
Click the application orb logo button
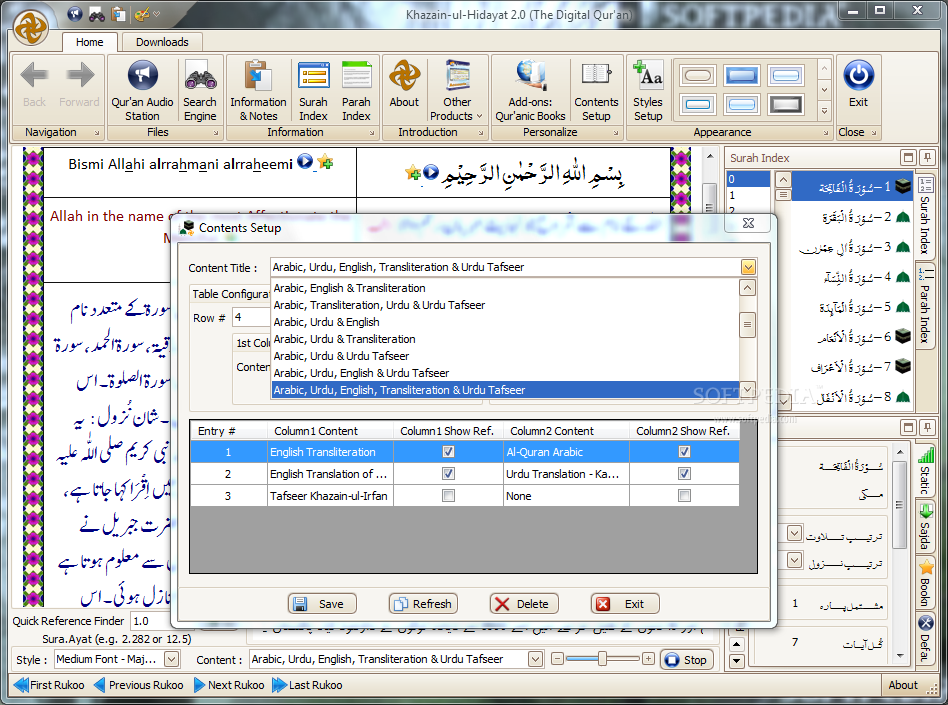pos(31,27)
